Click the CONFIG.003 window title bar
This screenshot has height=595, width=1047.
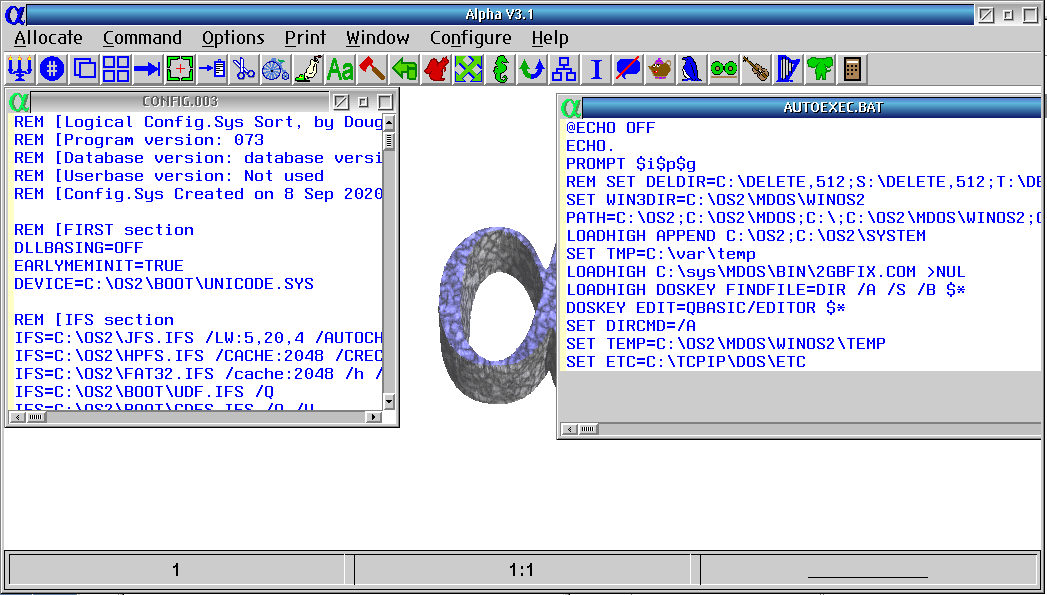[x=180, y=102]
